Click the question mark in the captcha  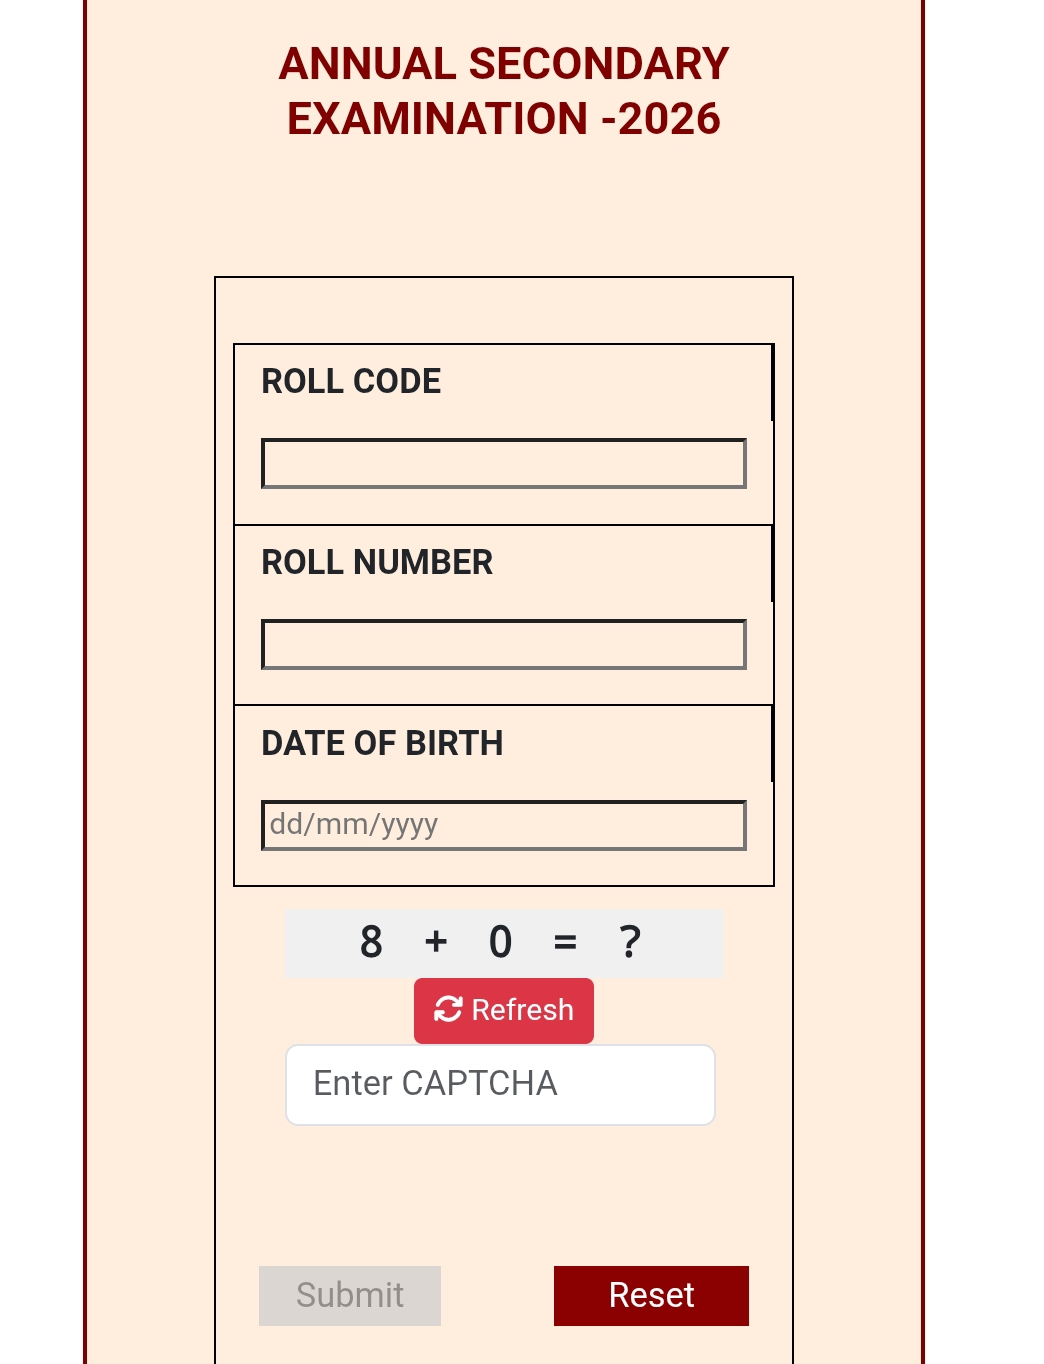coord(630,942)
